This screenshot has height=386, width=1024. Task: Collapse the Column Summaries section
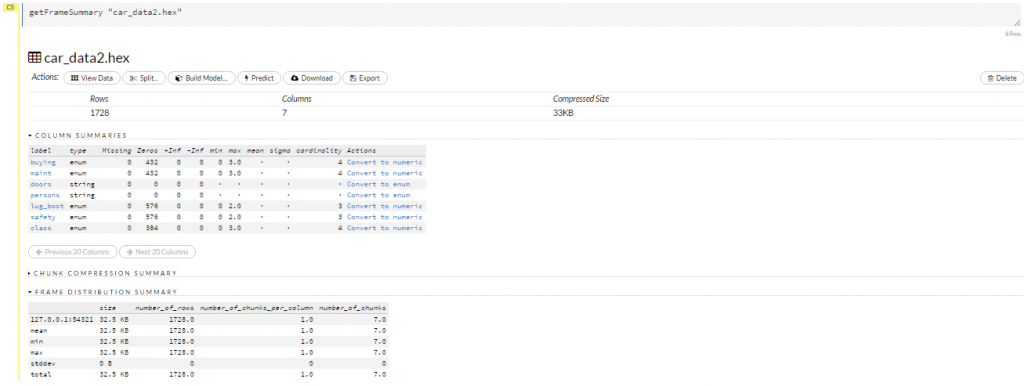point(78,135)
